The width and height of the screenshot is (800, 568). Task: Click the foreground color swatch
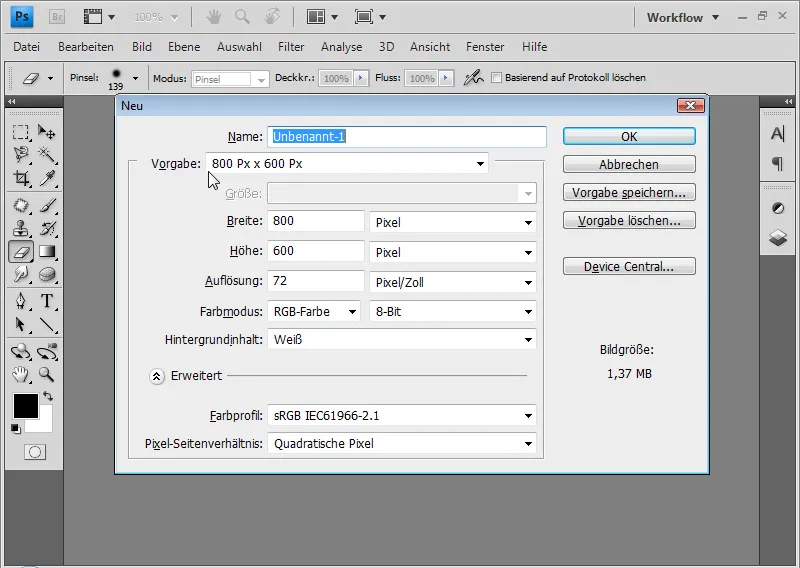[x=25, y=406]
